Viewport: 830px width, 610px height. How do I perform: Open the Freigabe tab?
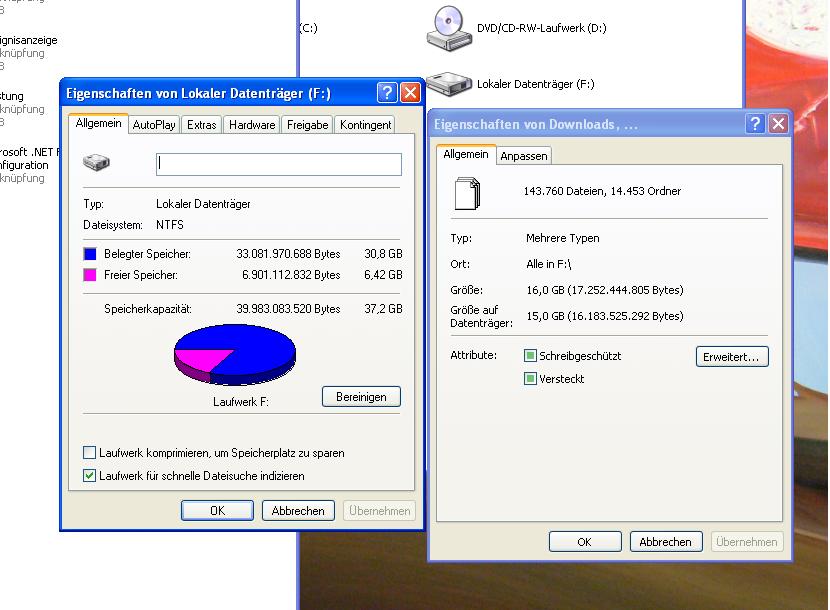[308, 125]
